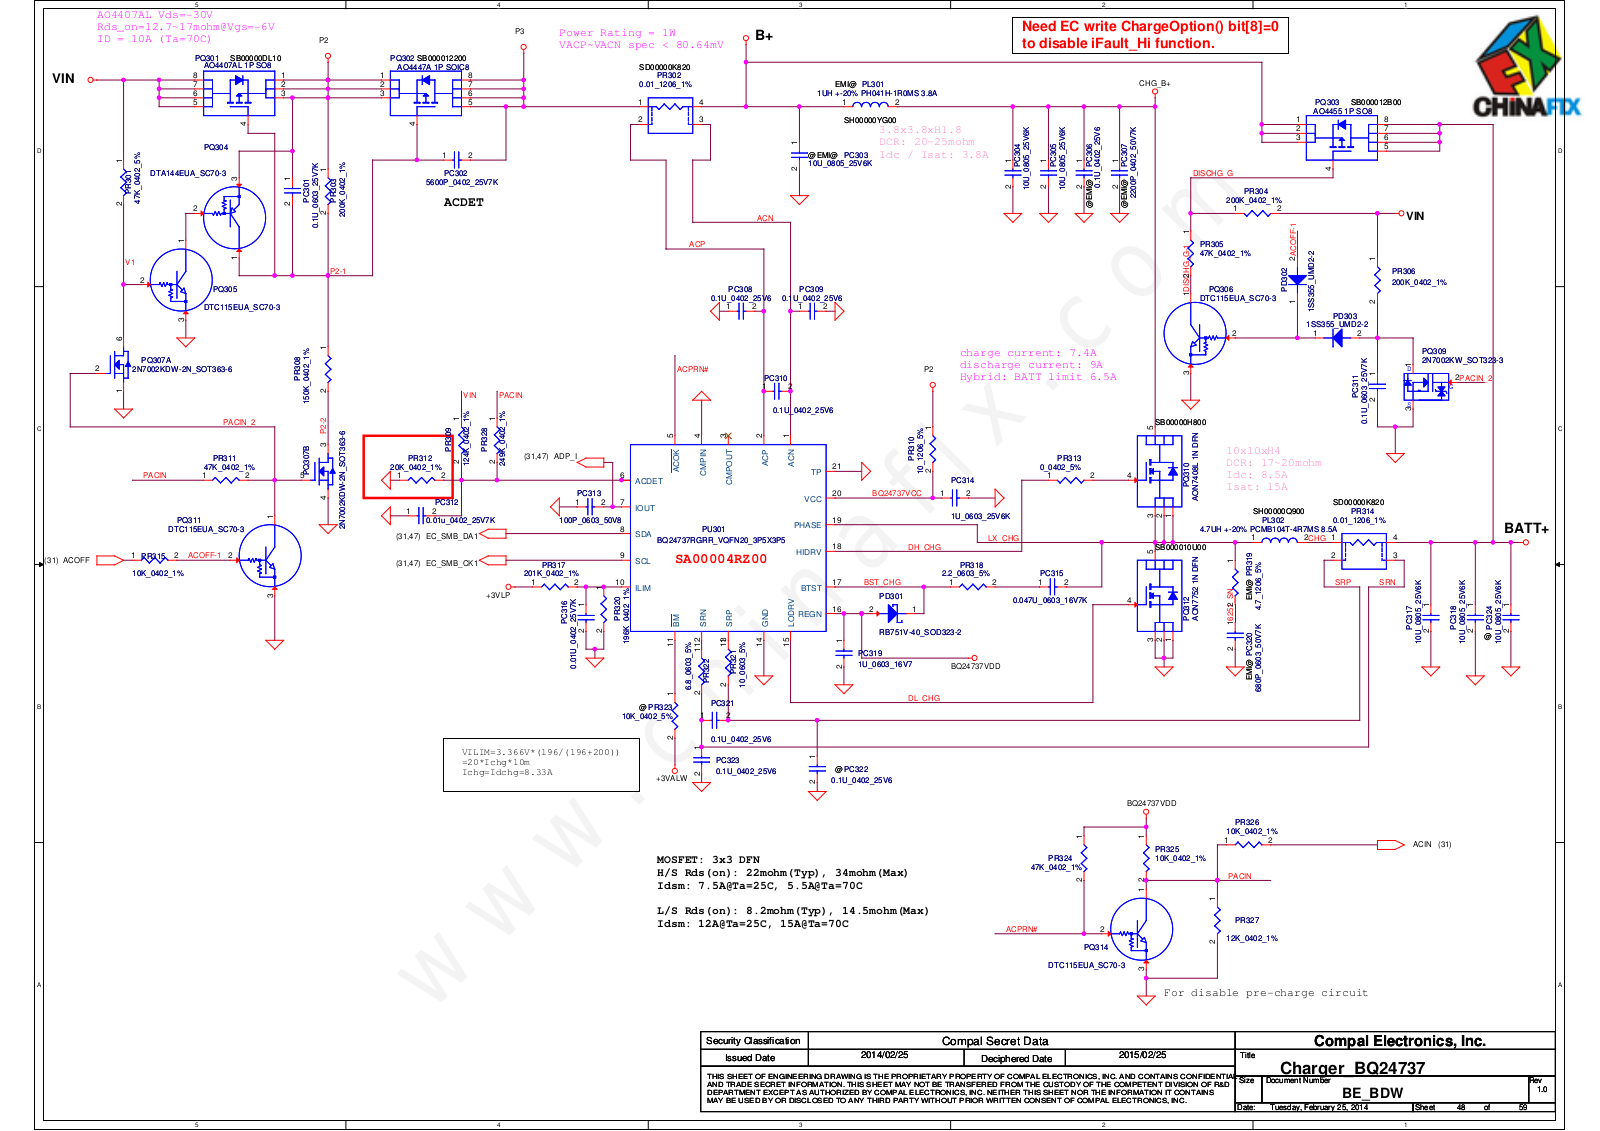The image size is (1600, 1131).
Task: Select the DH_CHG net label
Action: tap(924, 547)
